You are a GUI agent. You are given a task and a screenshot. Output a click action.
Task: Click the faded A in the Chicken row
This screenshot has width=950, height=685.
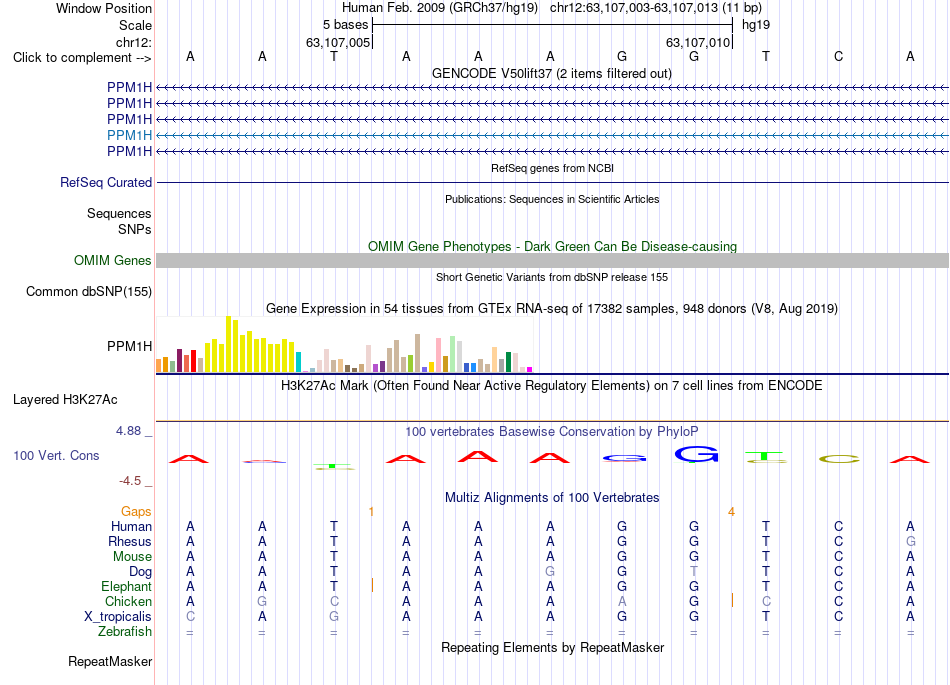[622, 601]
